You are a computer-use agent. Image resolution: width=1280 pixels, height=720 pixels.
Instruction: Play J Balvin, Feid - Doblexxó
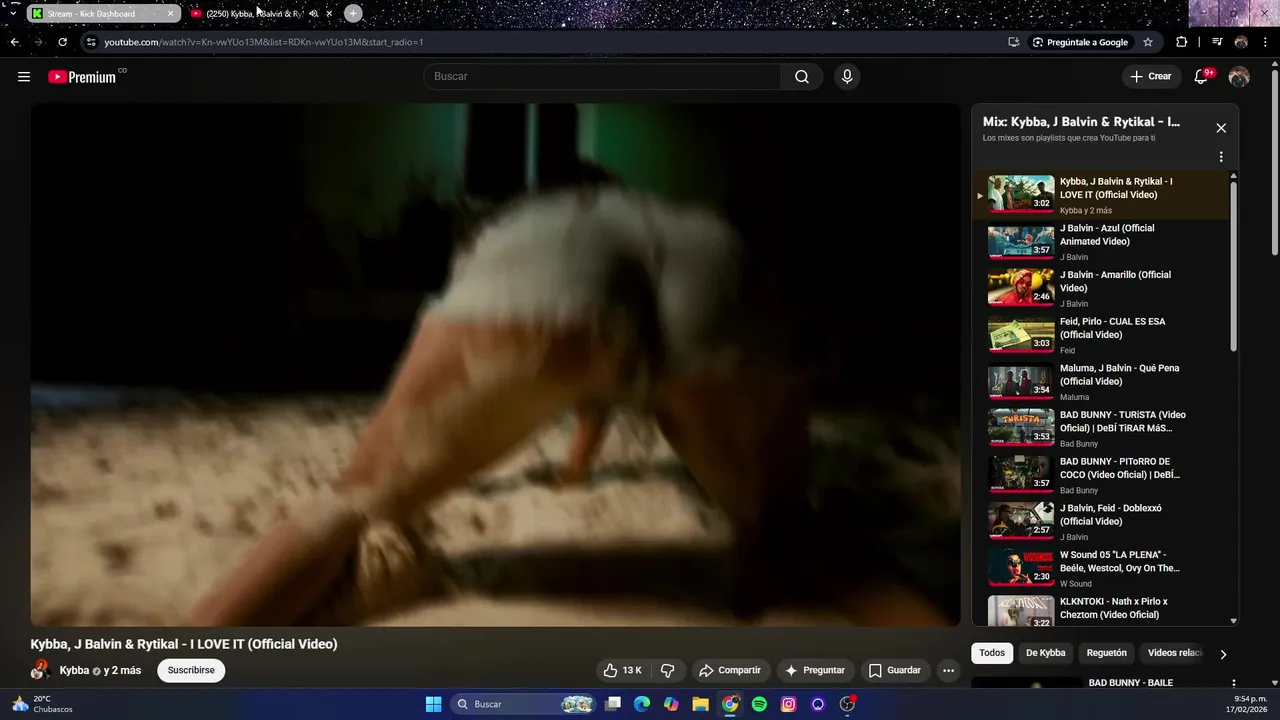click(1100, 522)
